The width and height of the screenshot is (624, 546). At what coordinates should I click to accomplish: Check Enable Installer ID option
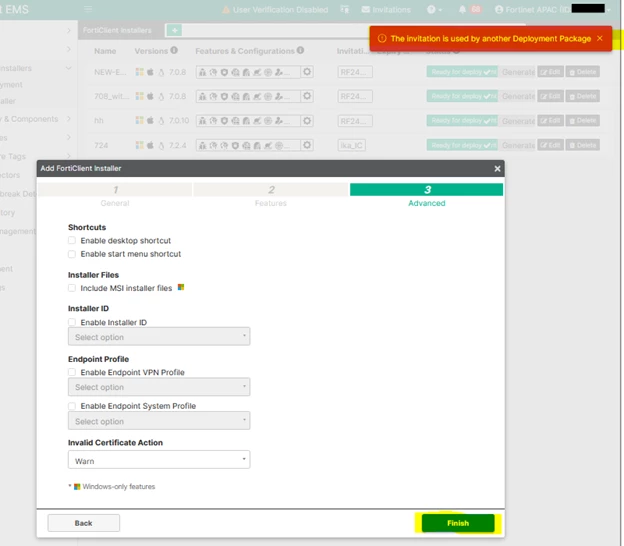click(x=72, y=322)
